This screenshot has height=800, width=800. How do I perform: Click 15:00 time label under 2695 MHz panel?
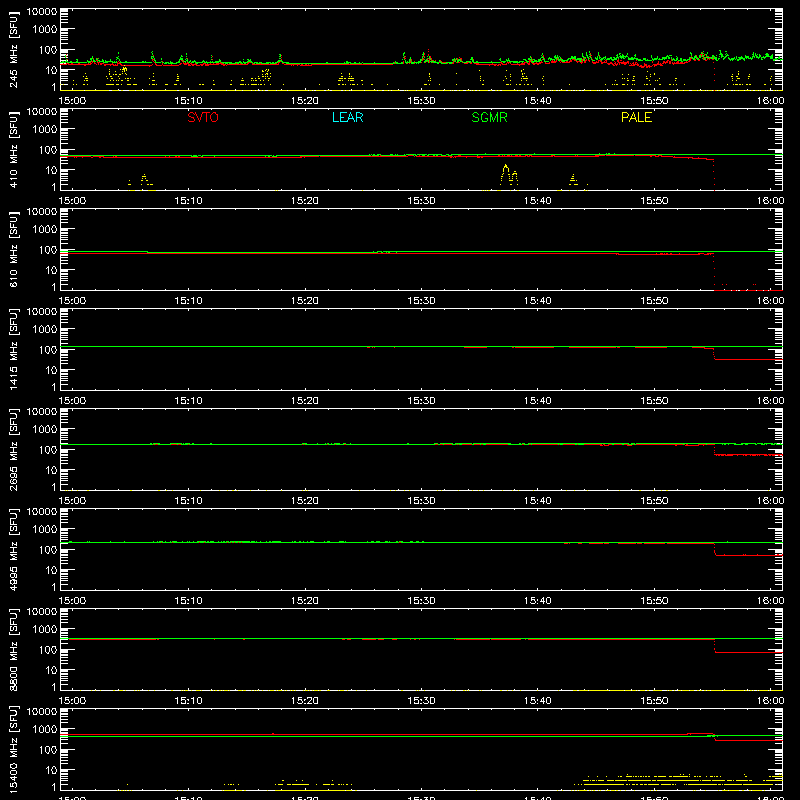click(x=72, y=501)
